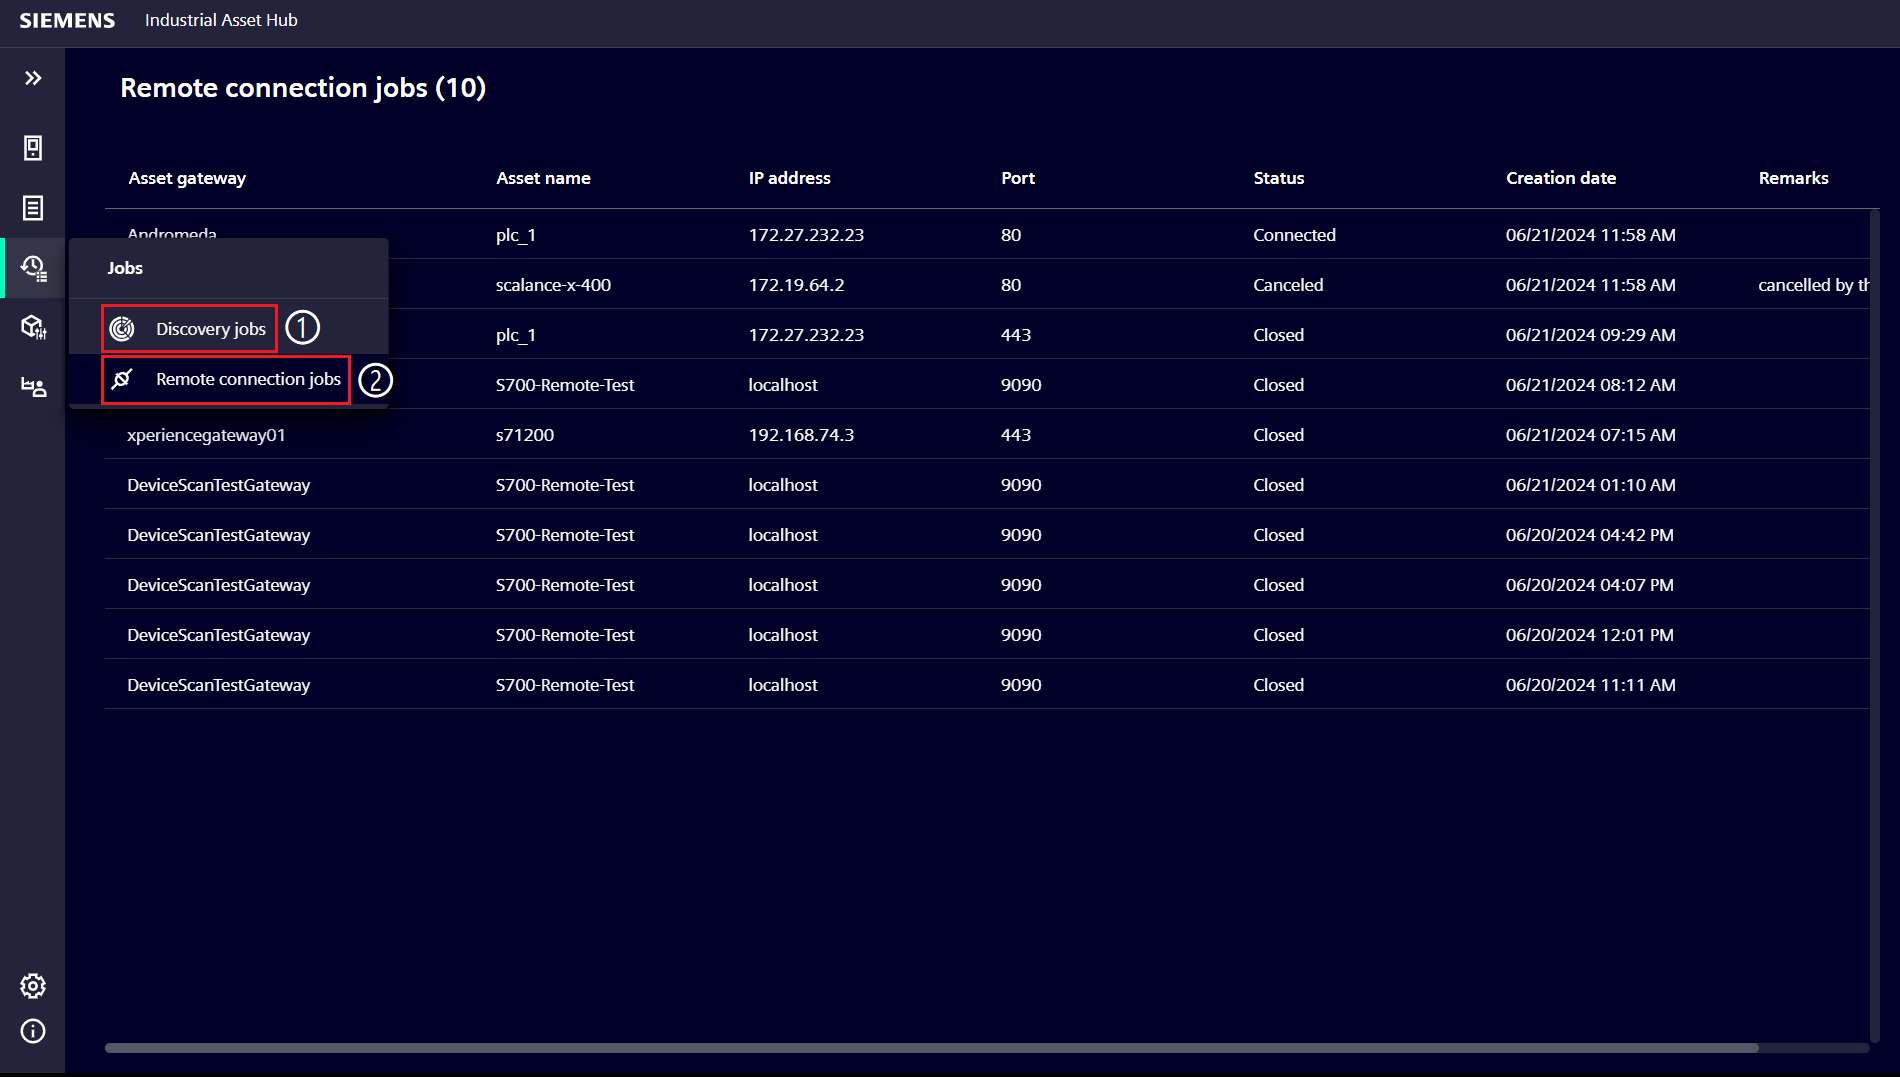Click Andromeda gateway cell
The width and height of the screenshot is (1900, 1077).
172,233
